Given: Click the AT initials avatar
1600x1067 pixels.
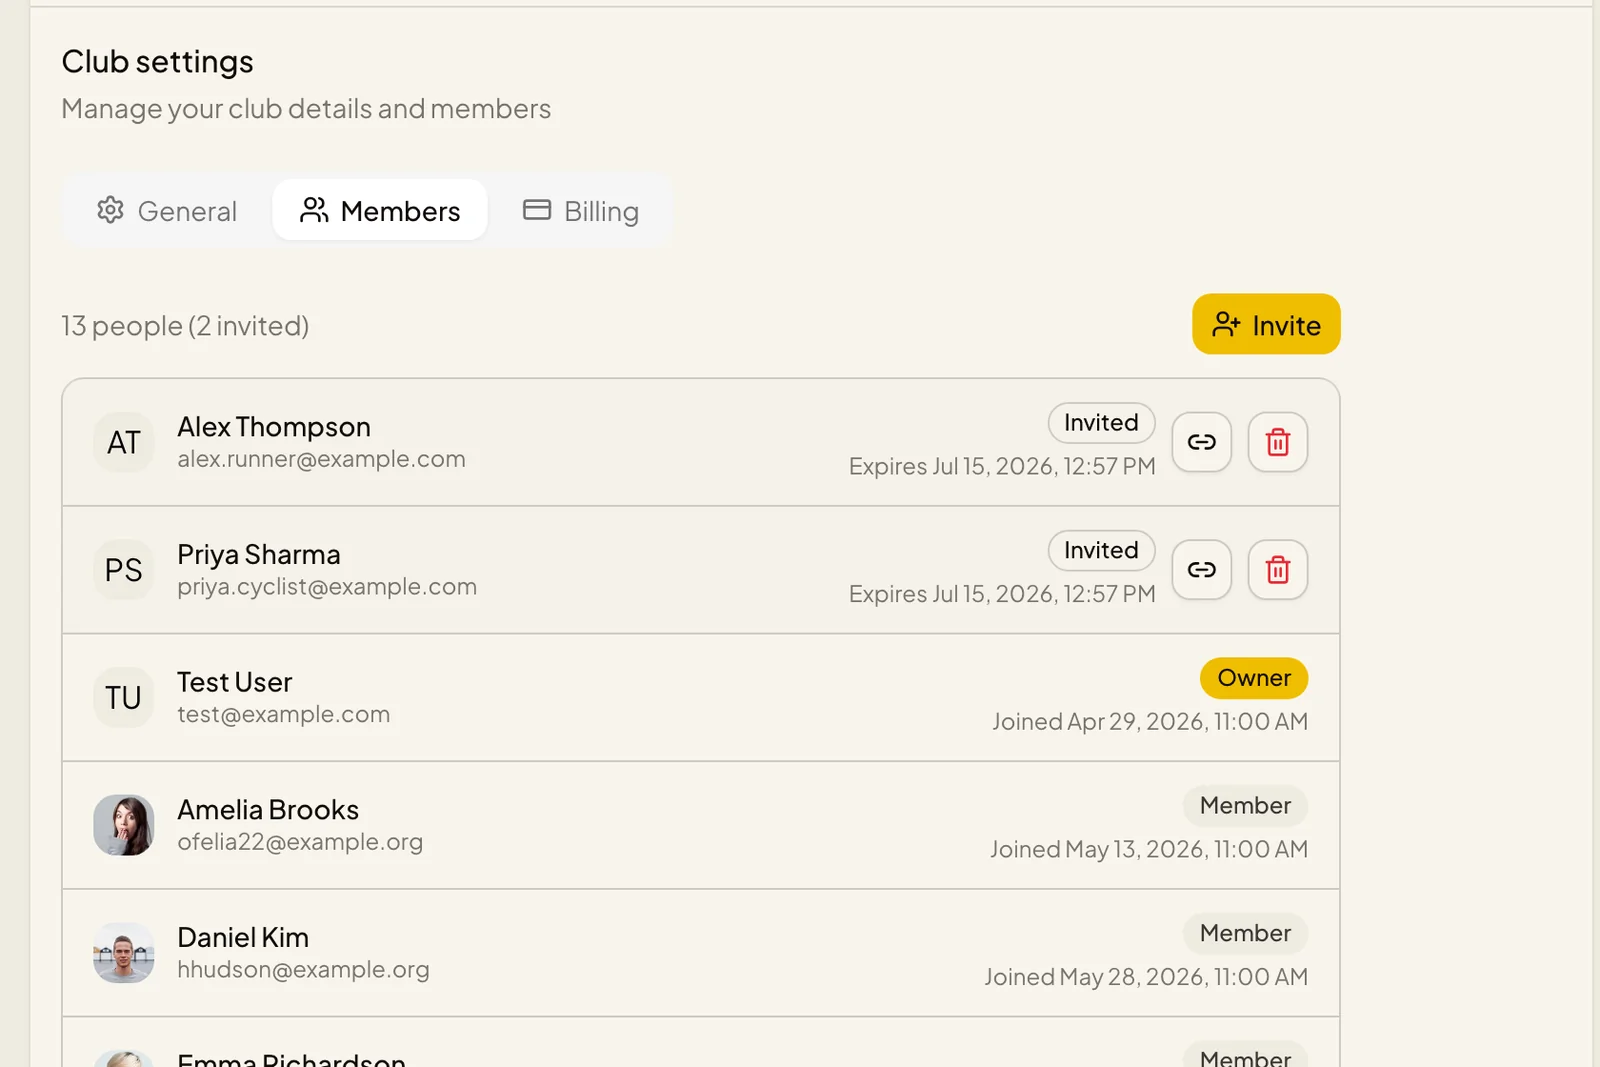Looking at the screenshot, I should 124,442.
